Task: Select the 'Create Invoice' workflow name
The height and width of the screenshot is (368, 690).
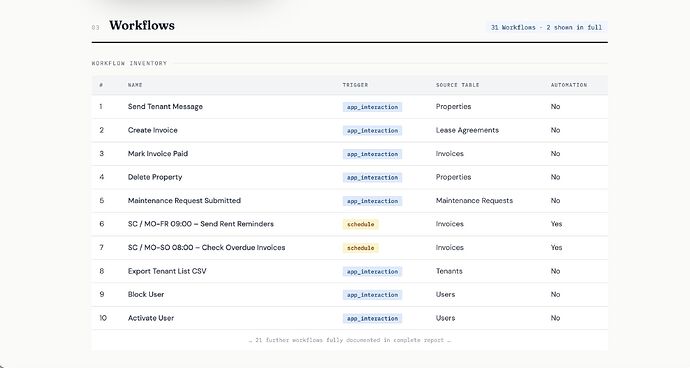Action: point(152,130)
